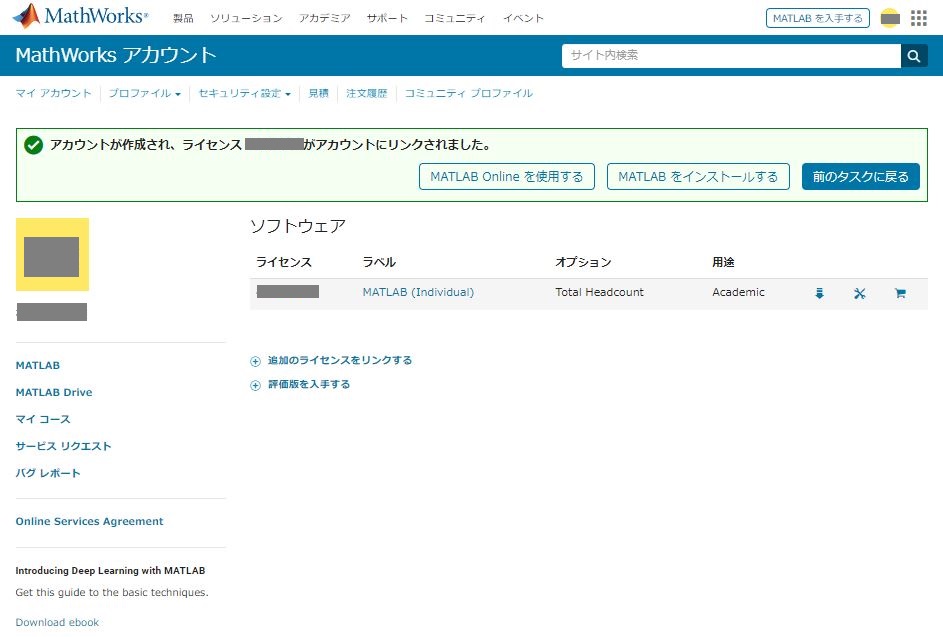Click the Download ebook link
The image size is (943, 637).
click(57, 623)
